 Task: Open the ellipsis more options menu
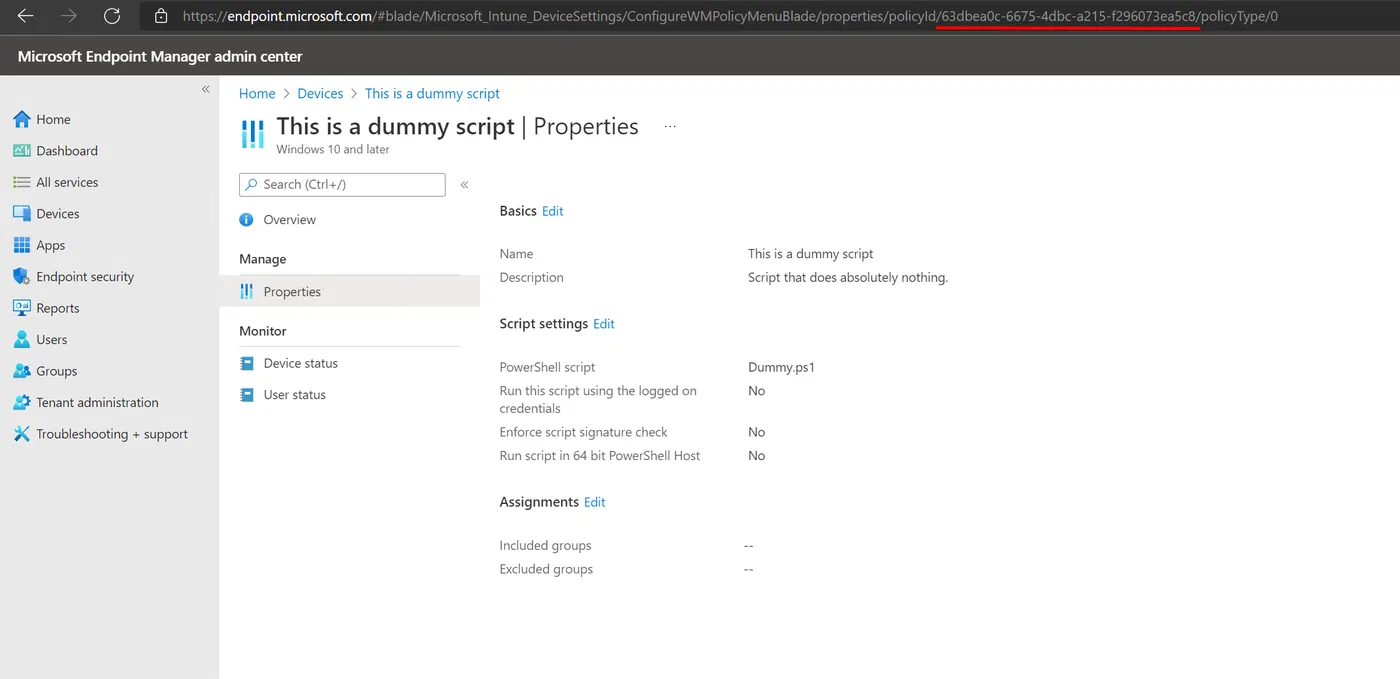pos(670,127)
